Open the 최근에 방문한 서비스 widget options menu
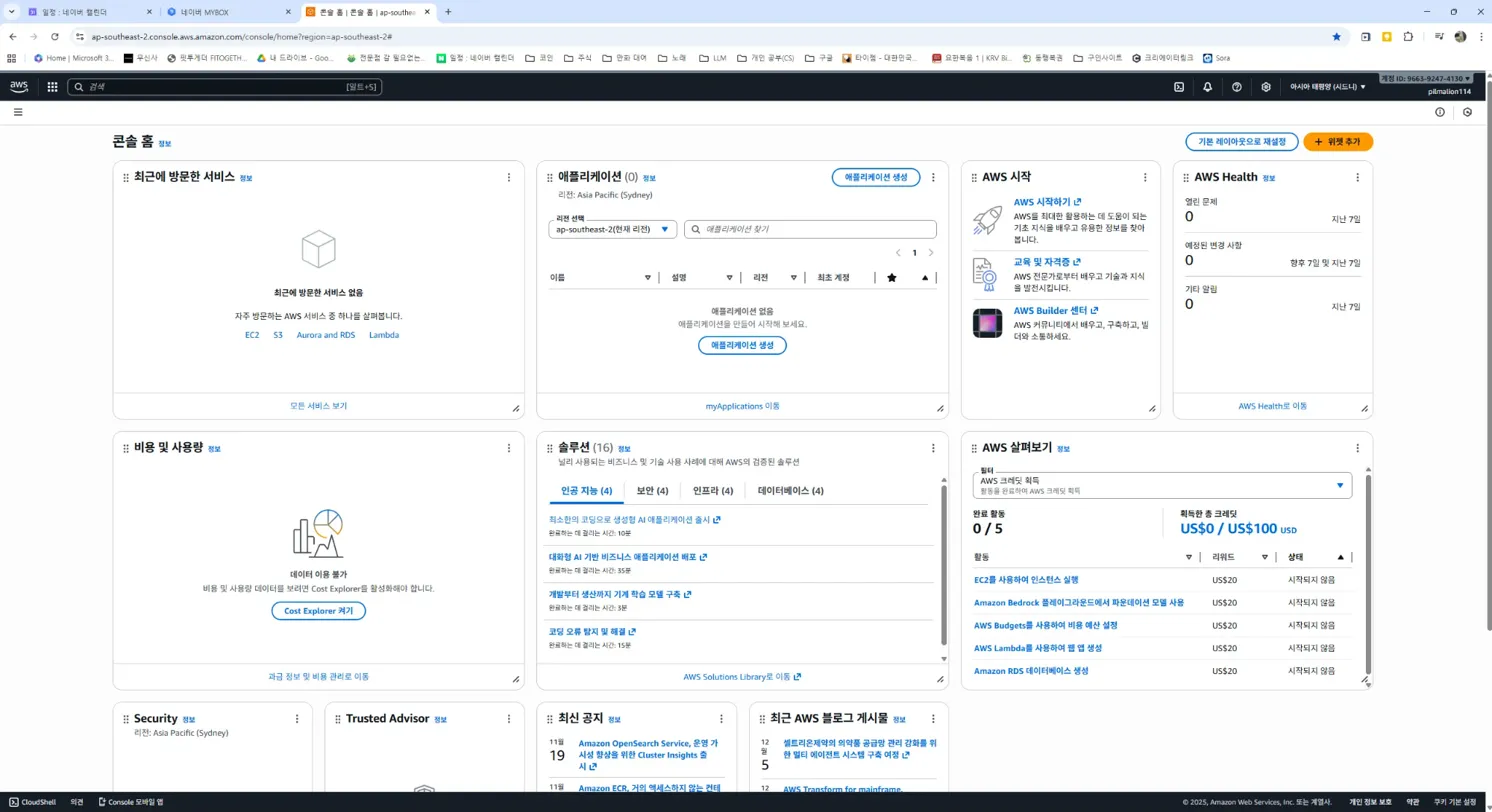This screenshot has width=1492, height=812. 509,177
